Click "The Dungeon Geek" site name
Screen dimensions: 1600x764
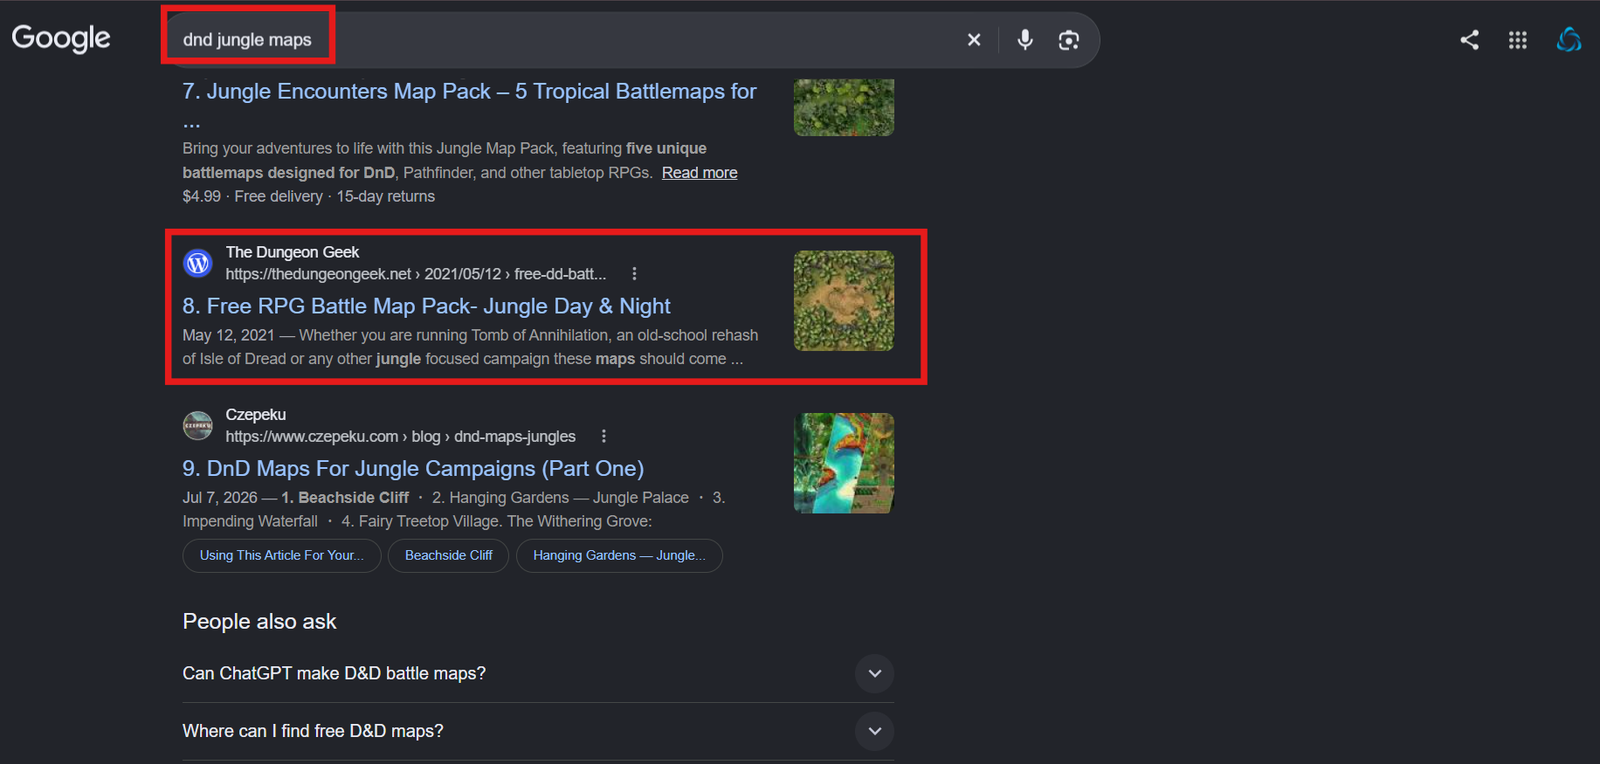pyautogui.click(x=292, y=252)
